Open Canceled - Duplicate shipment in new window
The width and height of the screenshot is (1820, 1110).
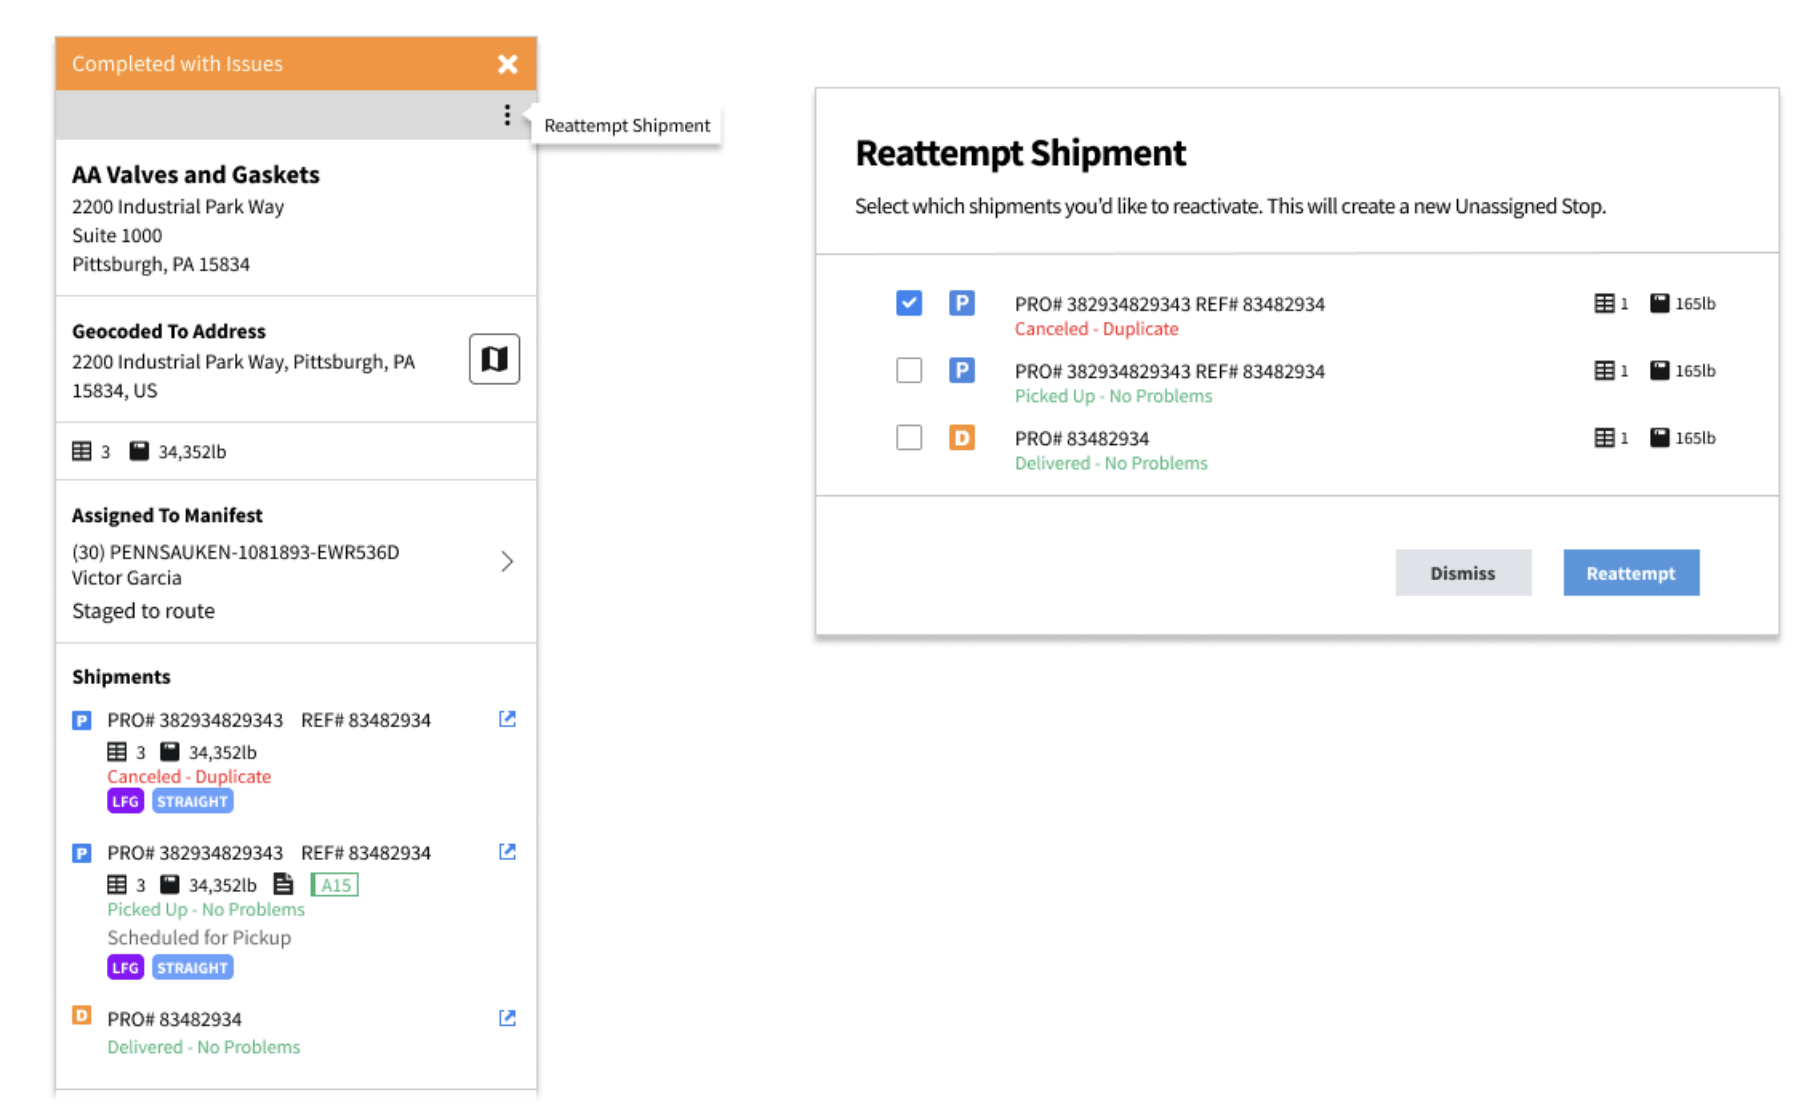507,719
